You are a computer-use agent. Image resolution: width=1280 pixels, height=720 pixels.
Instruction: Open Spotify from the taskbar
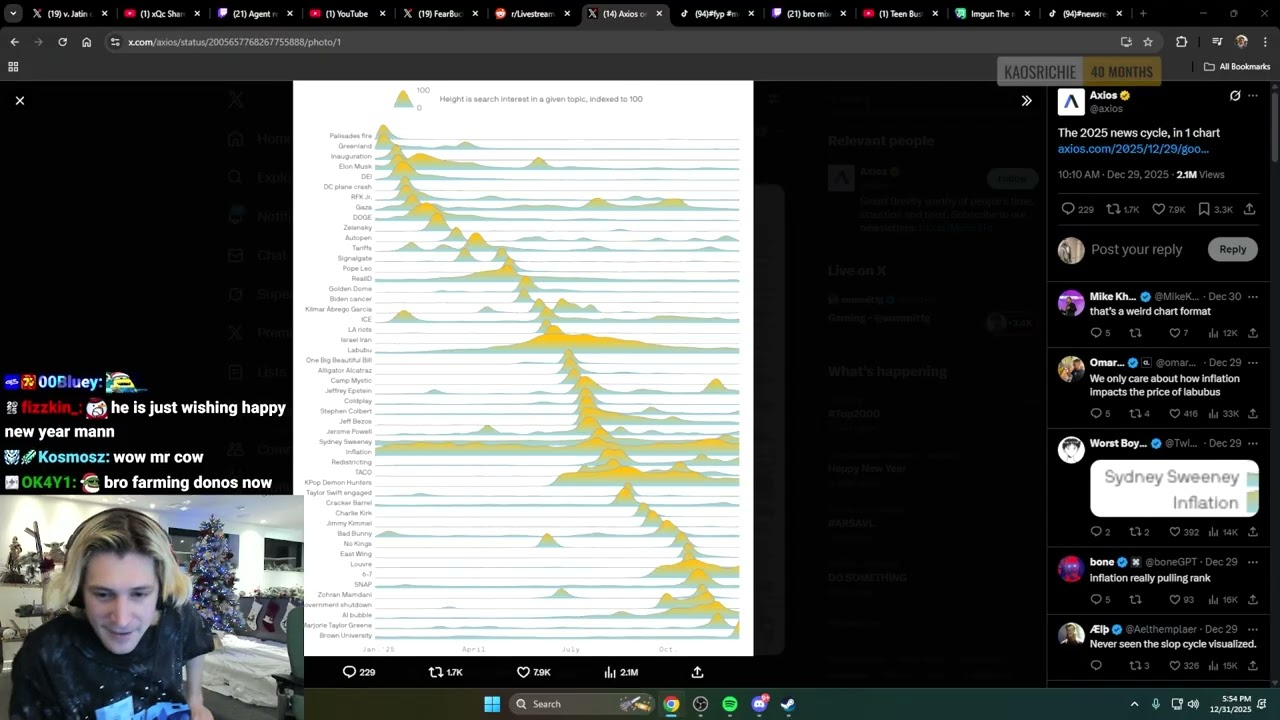tap(730, 704)
